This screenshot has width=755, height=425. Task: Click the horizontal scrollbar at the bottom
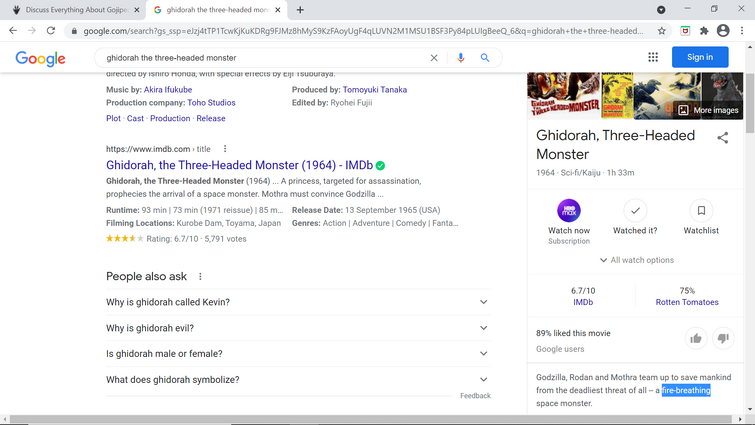tap(373, 419)
